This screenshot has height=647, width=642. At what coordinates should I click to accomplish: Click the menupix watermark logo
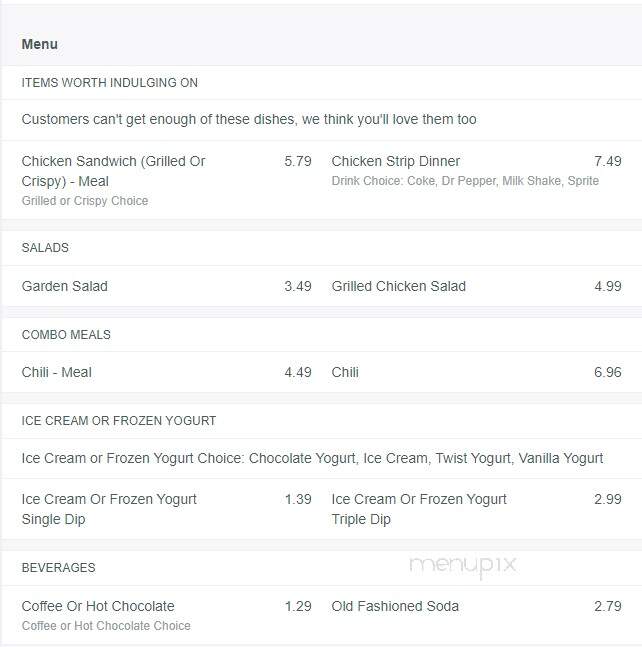point(463,565)
